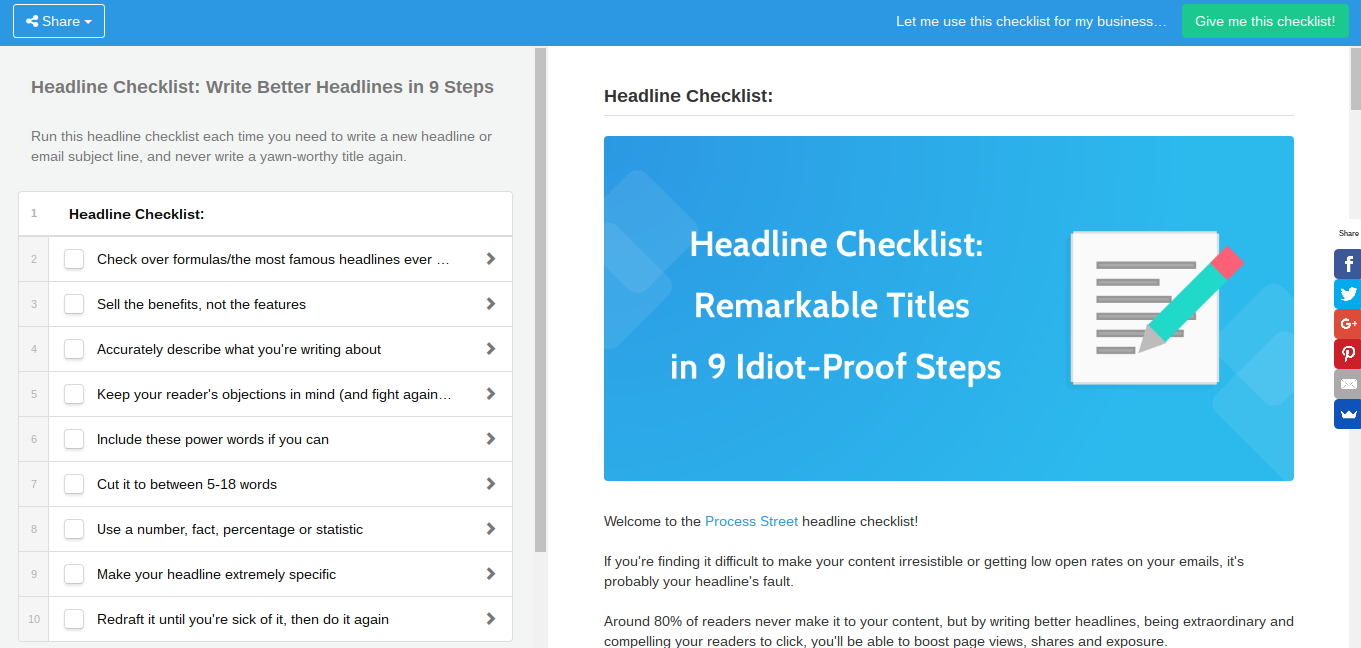Expand 'Include these power words' chevron arrow
The width and height of the screenshot is (1361, 648).
tap(490, 439)
